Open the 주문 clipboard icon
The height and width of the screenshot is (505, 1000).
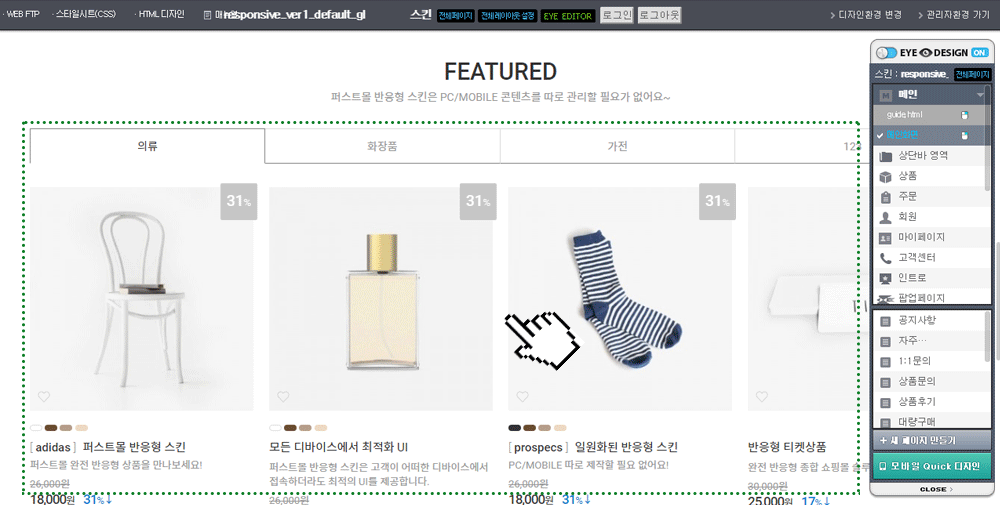[885, 197]
